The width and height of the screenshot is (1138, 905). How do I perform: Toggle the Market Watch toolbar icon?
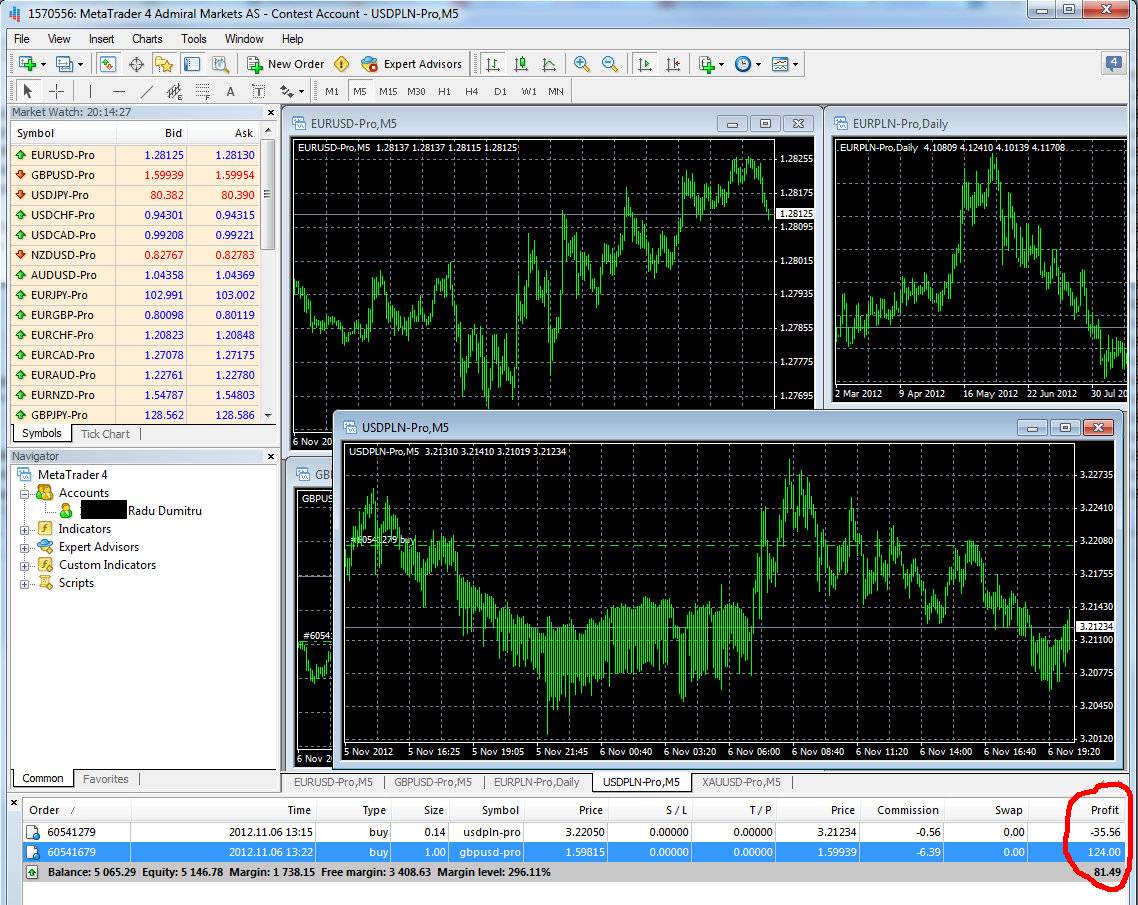(107, 64)
